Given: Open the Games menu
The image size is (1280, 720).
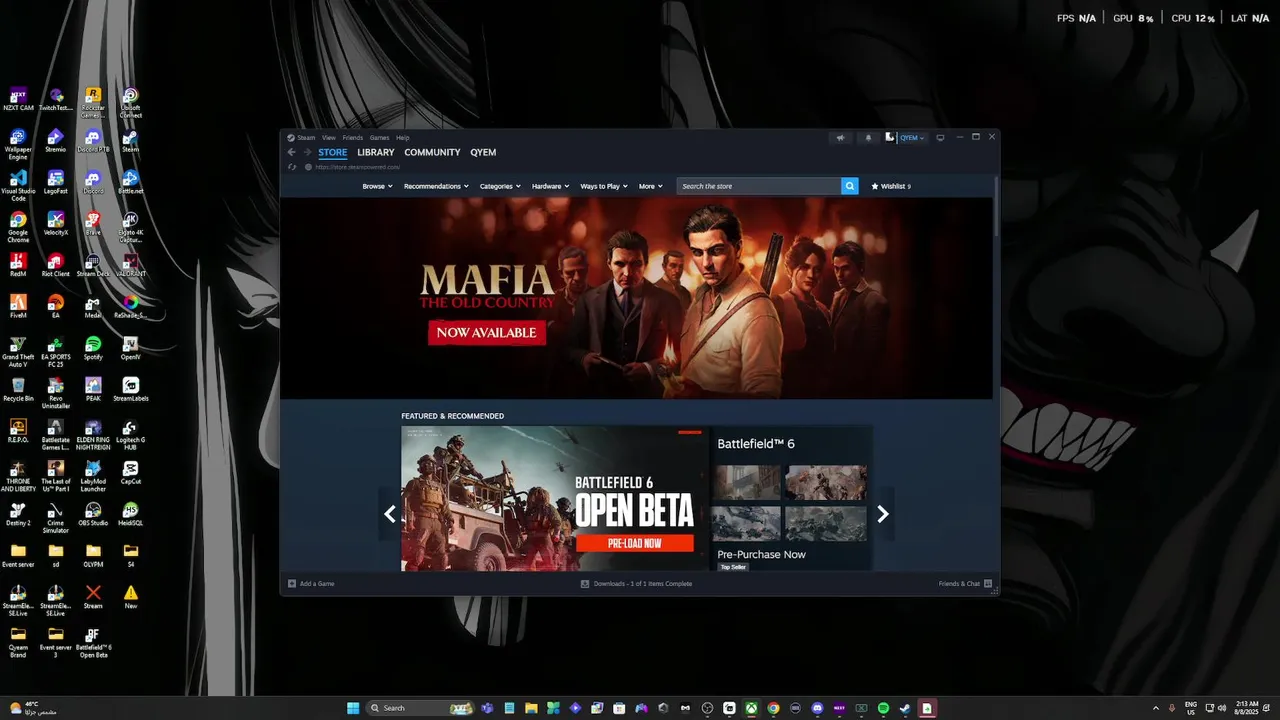Looking at the screenshot, I should (x=379, y=138).
